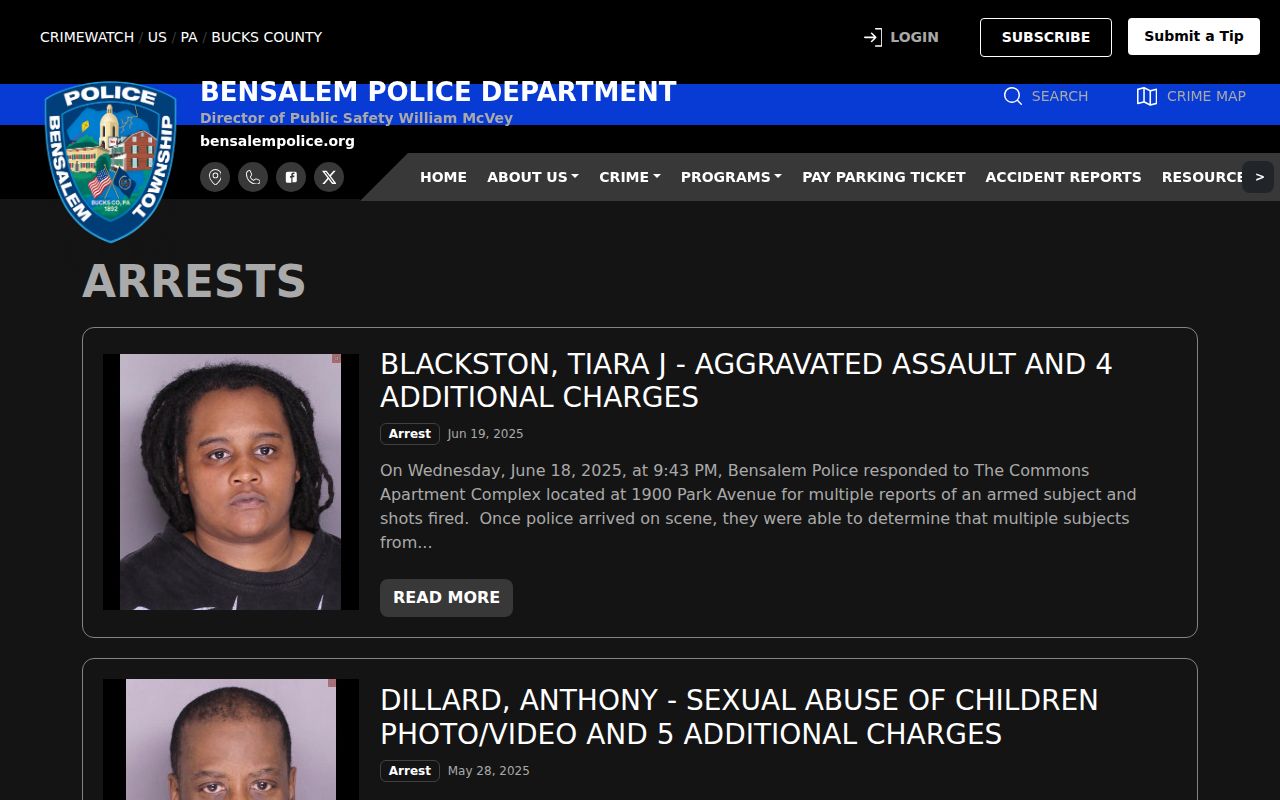Open the Facebook social icon
1280x800 pixels.
coord(291,177)
